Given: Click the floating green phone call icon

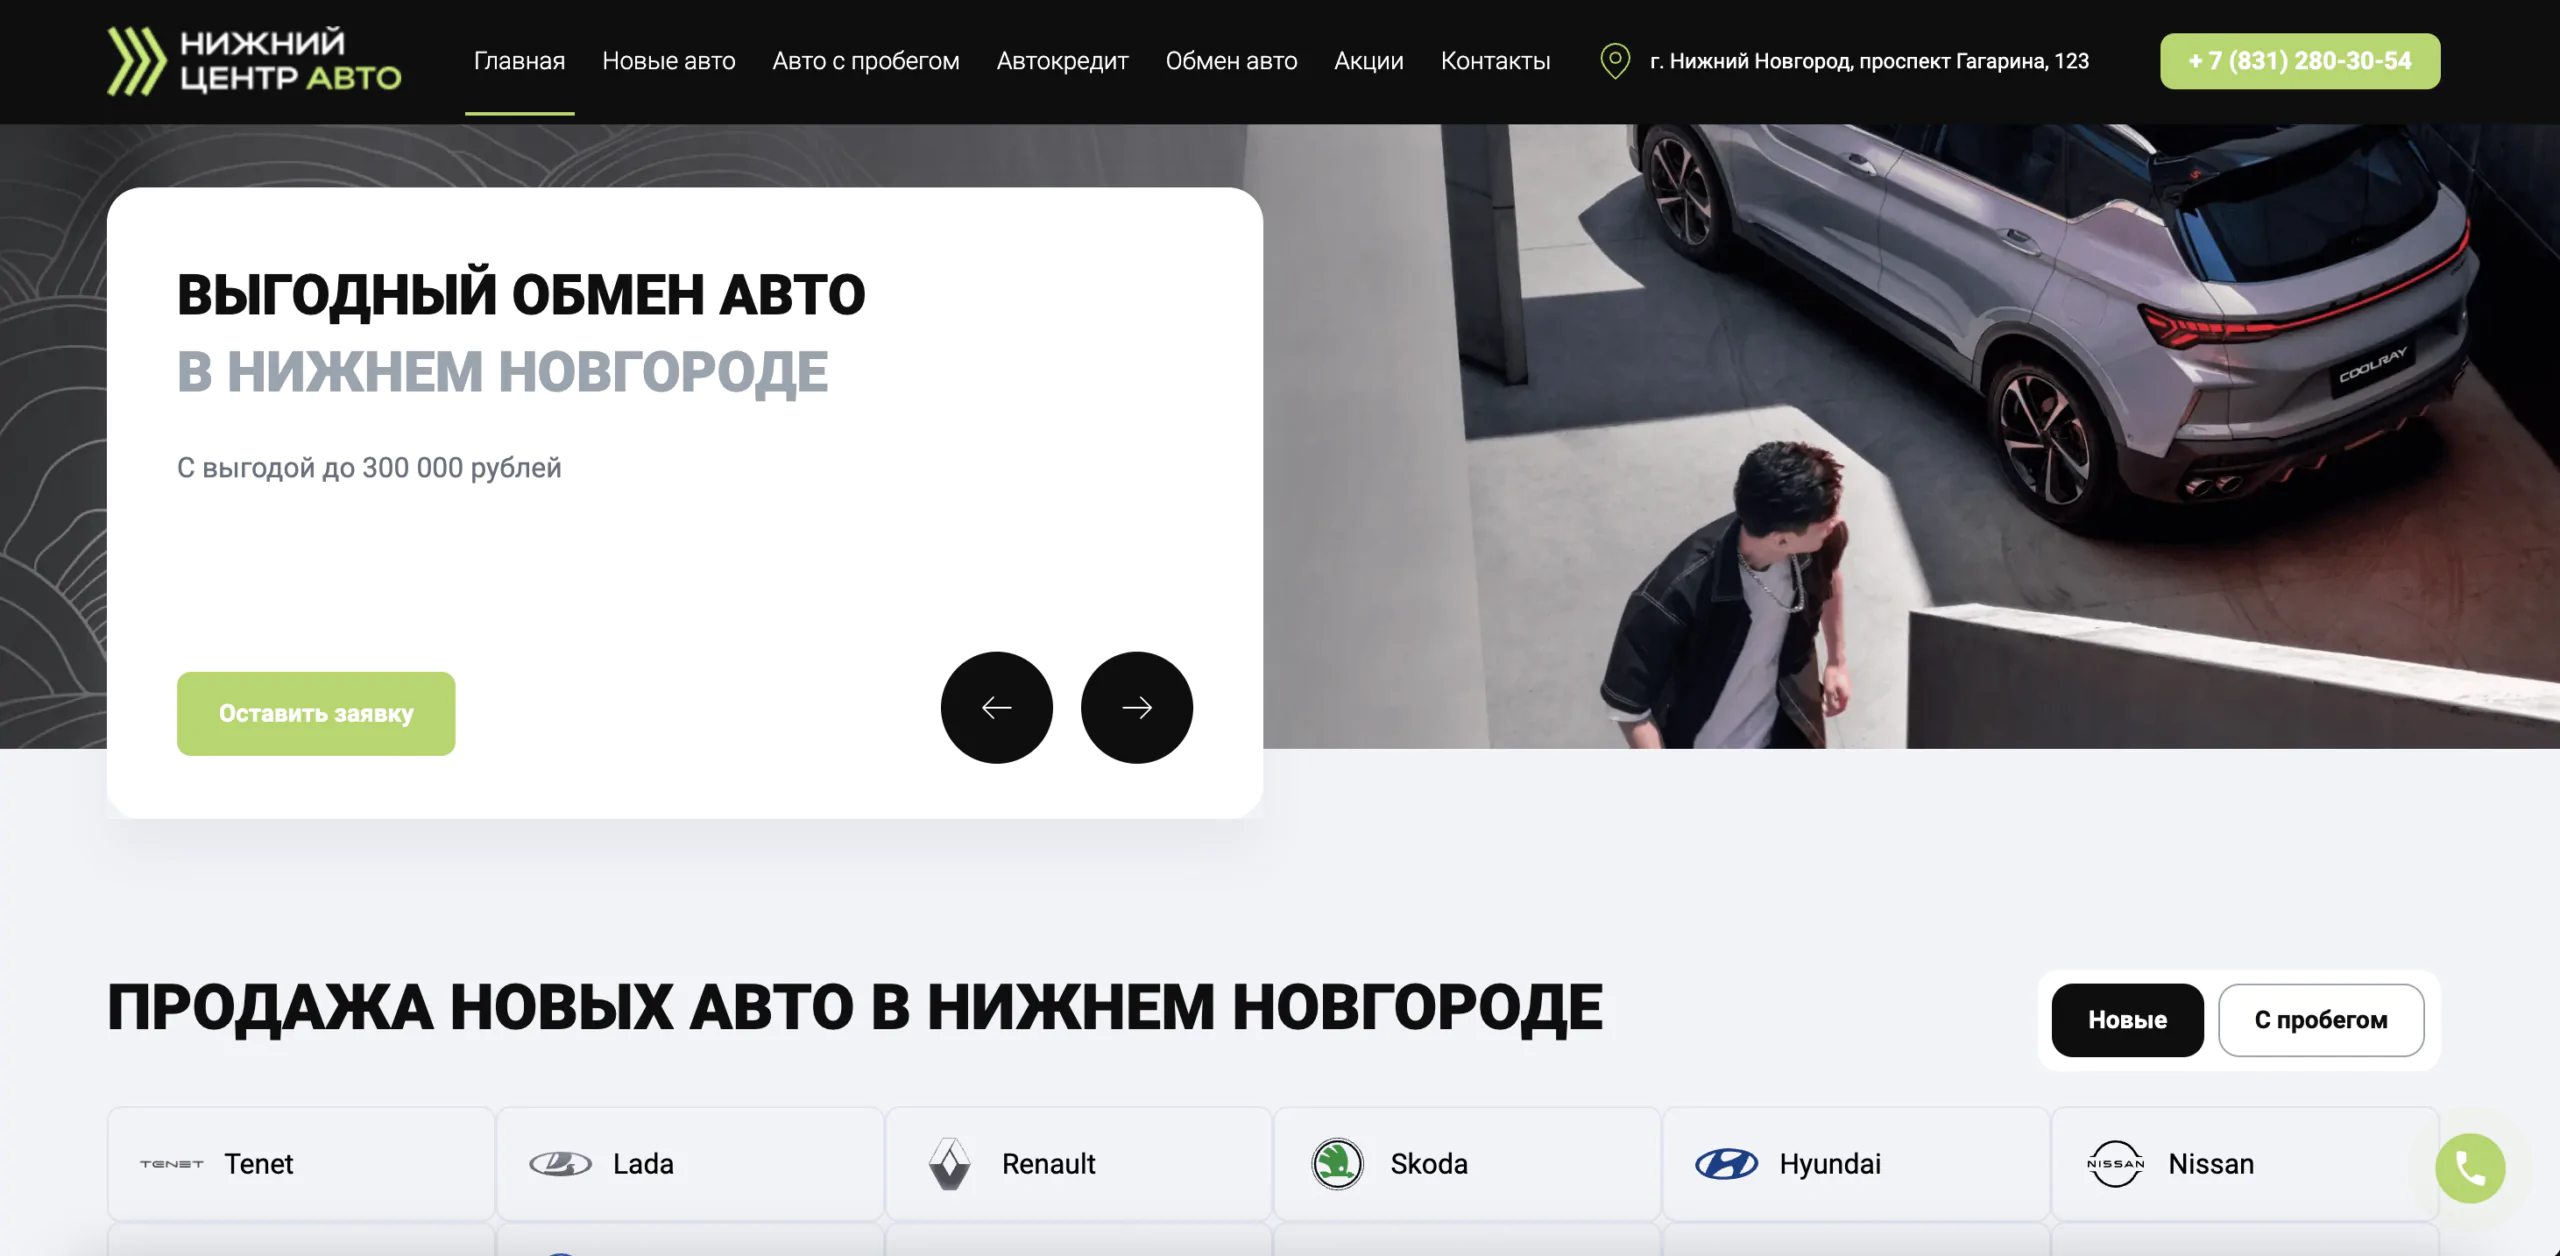Looking at the screenshot, I should (x=2470, y=1167).
